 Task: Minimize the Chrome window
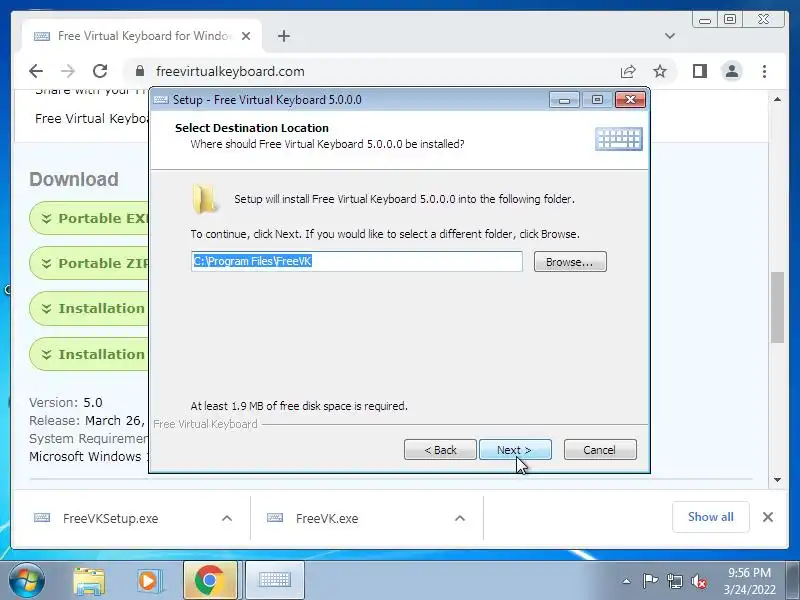click(705, 20)
